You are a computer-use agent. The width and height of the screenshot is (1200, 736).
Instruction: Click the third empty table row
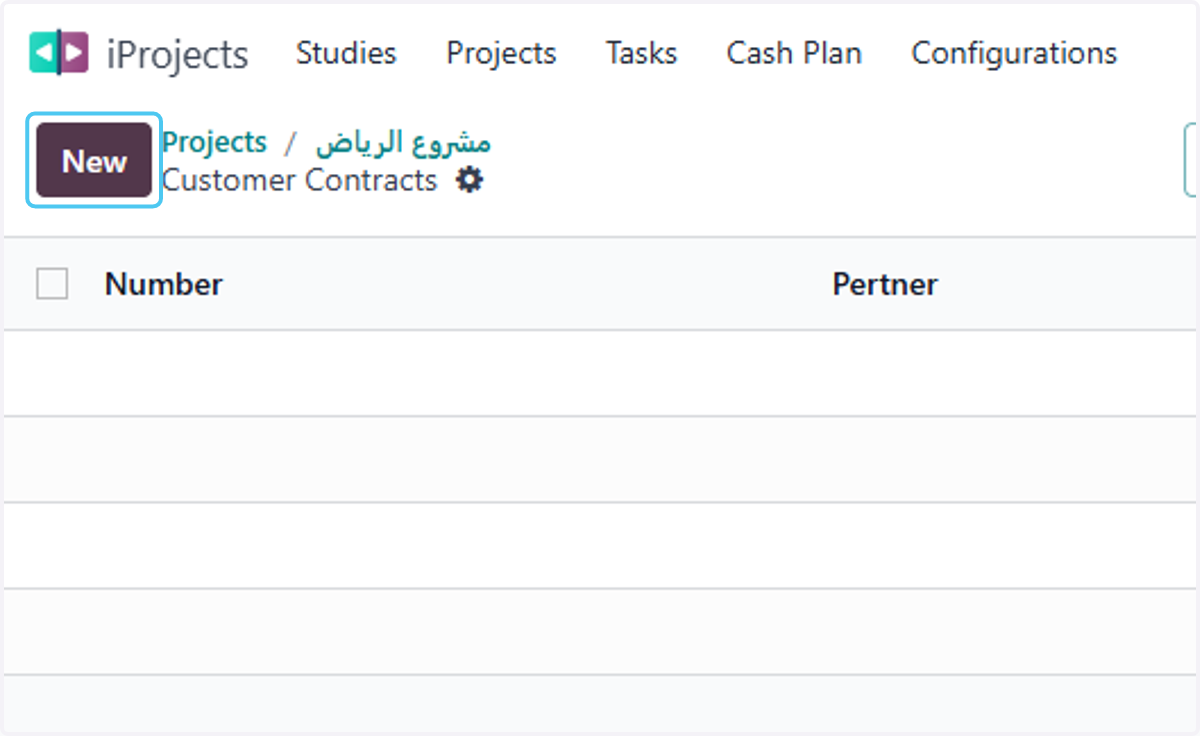point(600,545)
